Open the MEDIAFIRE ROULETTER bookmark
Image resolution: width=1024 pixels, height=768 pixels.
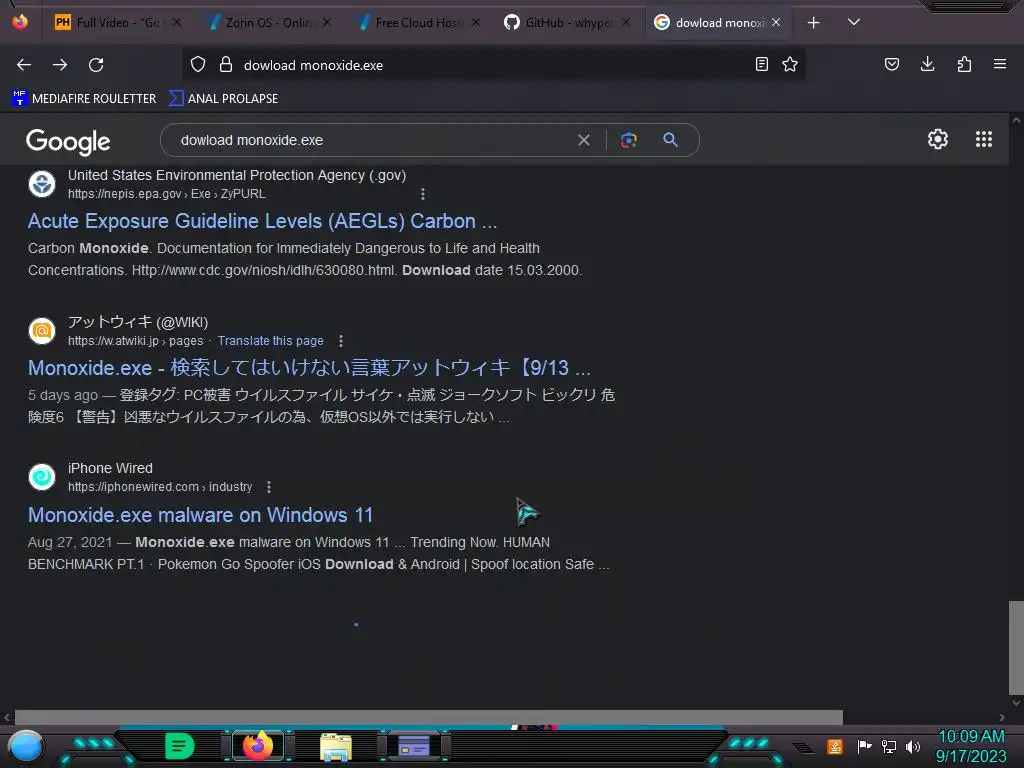(x=84, y=99)
